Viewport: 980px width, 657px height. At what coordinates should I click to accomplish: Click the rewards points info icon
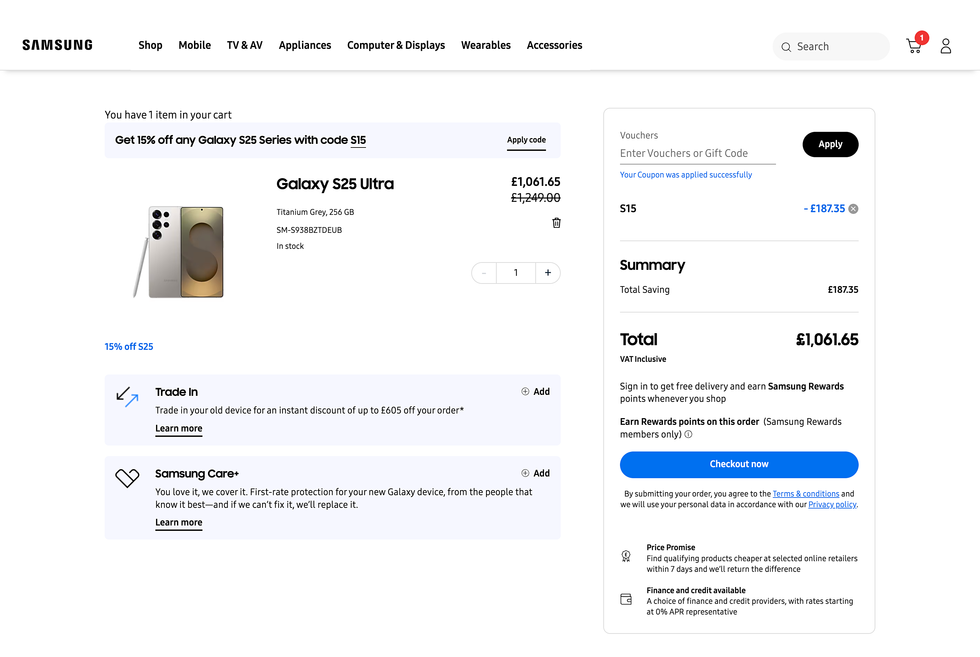coord(688,435)
